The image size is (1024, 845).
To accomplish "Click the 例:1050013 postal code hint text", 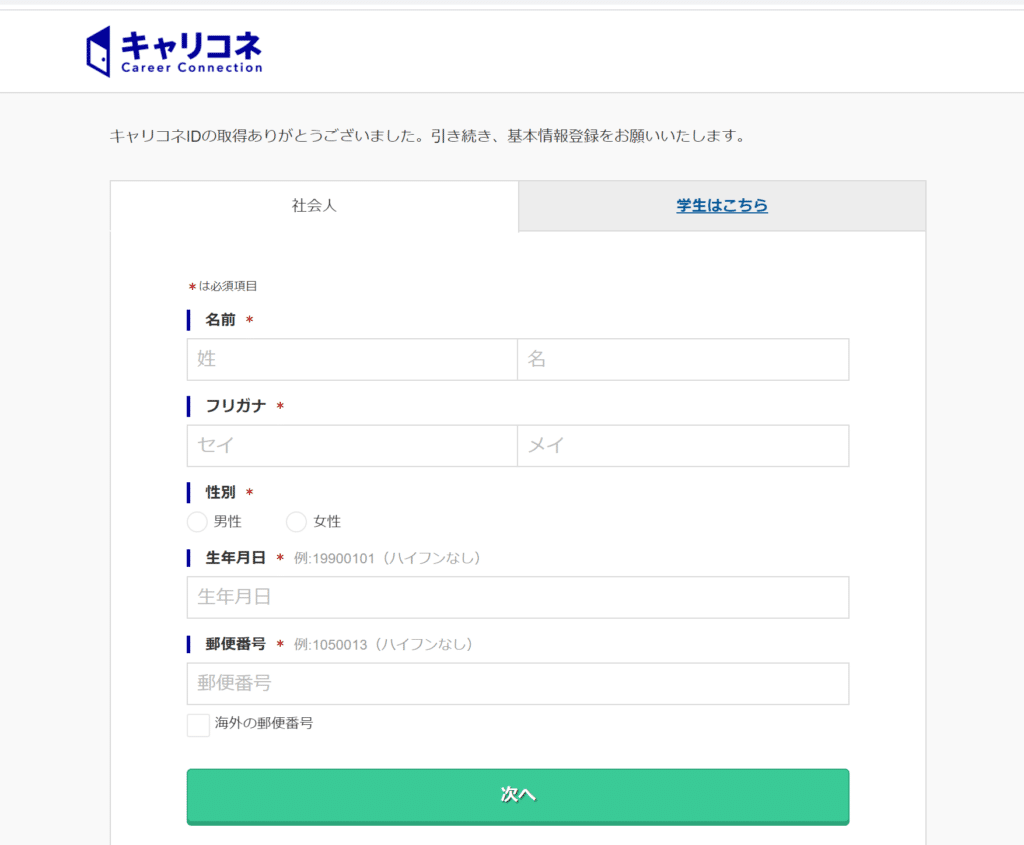I will [383, 645].
